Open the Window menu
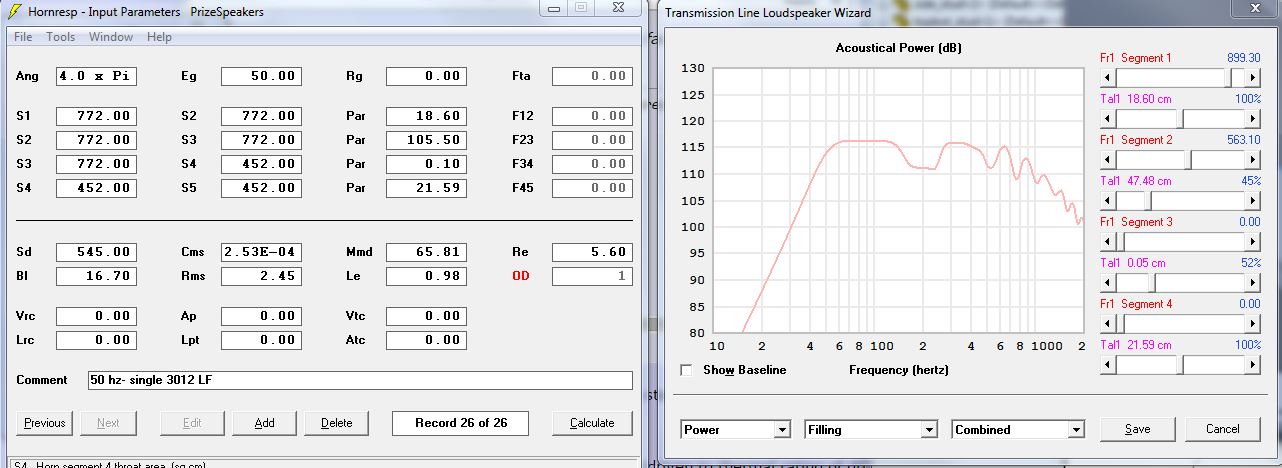 coord(111,37)
